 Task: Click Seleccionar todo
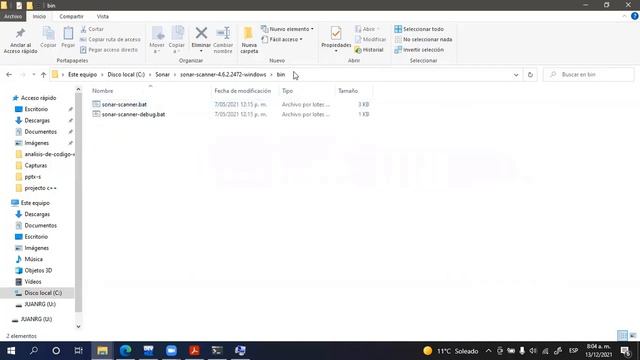(419, 29)
